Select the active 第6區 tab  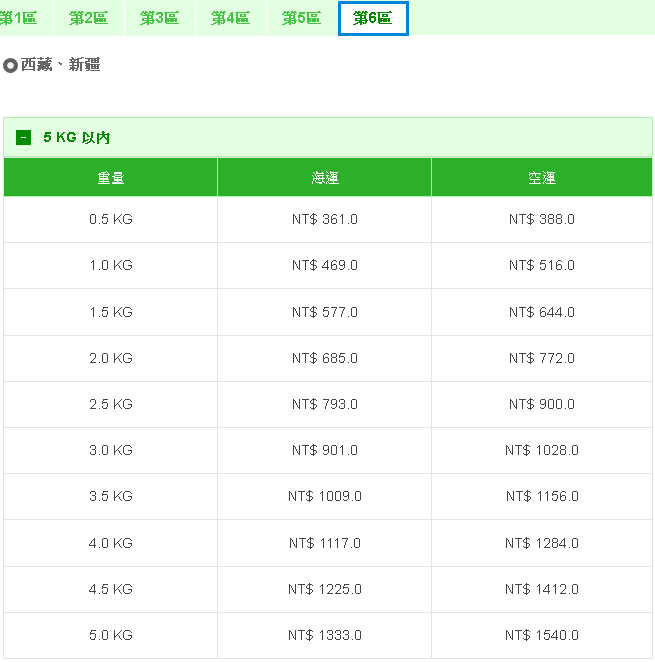click(x=373, y=18)
